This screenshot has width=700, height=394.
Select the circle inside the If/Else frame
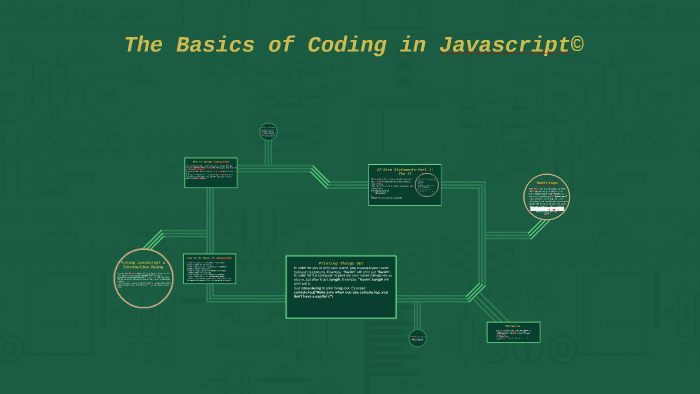point(426,185)
